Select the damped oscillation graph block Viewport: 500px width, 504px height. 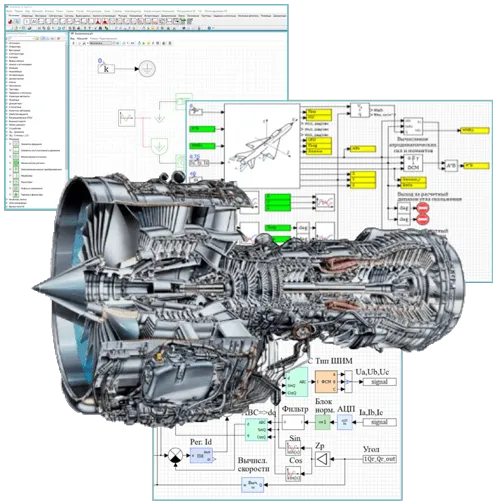tap(127, 118)
